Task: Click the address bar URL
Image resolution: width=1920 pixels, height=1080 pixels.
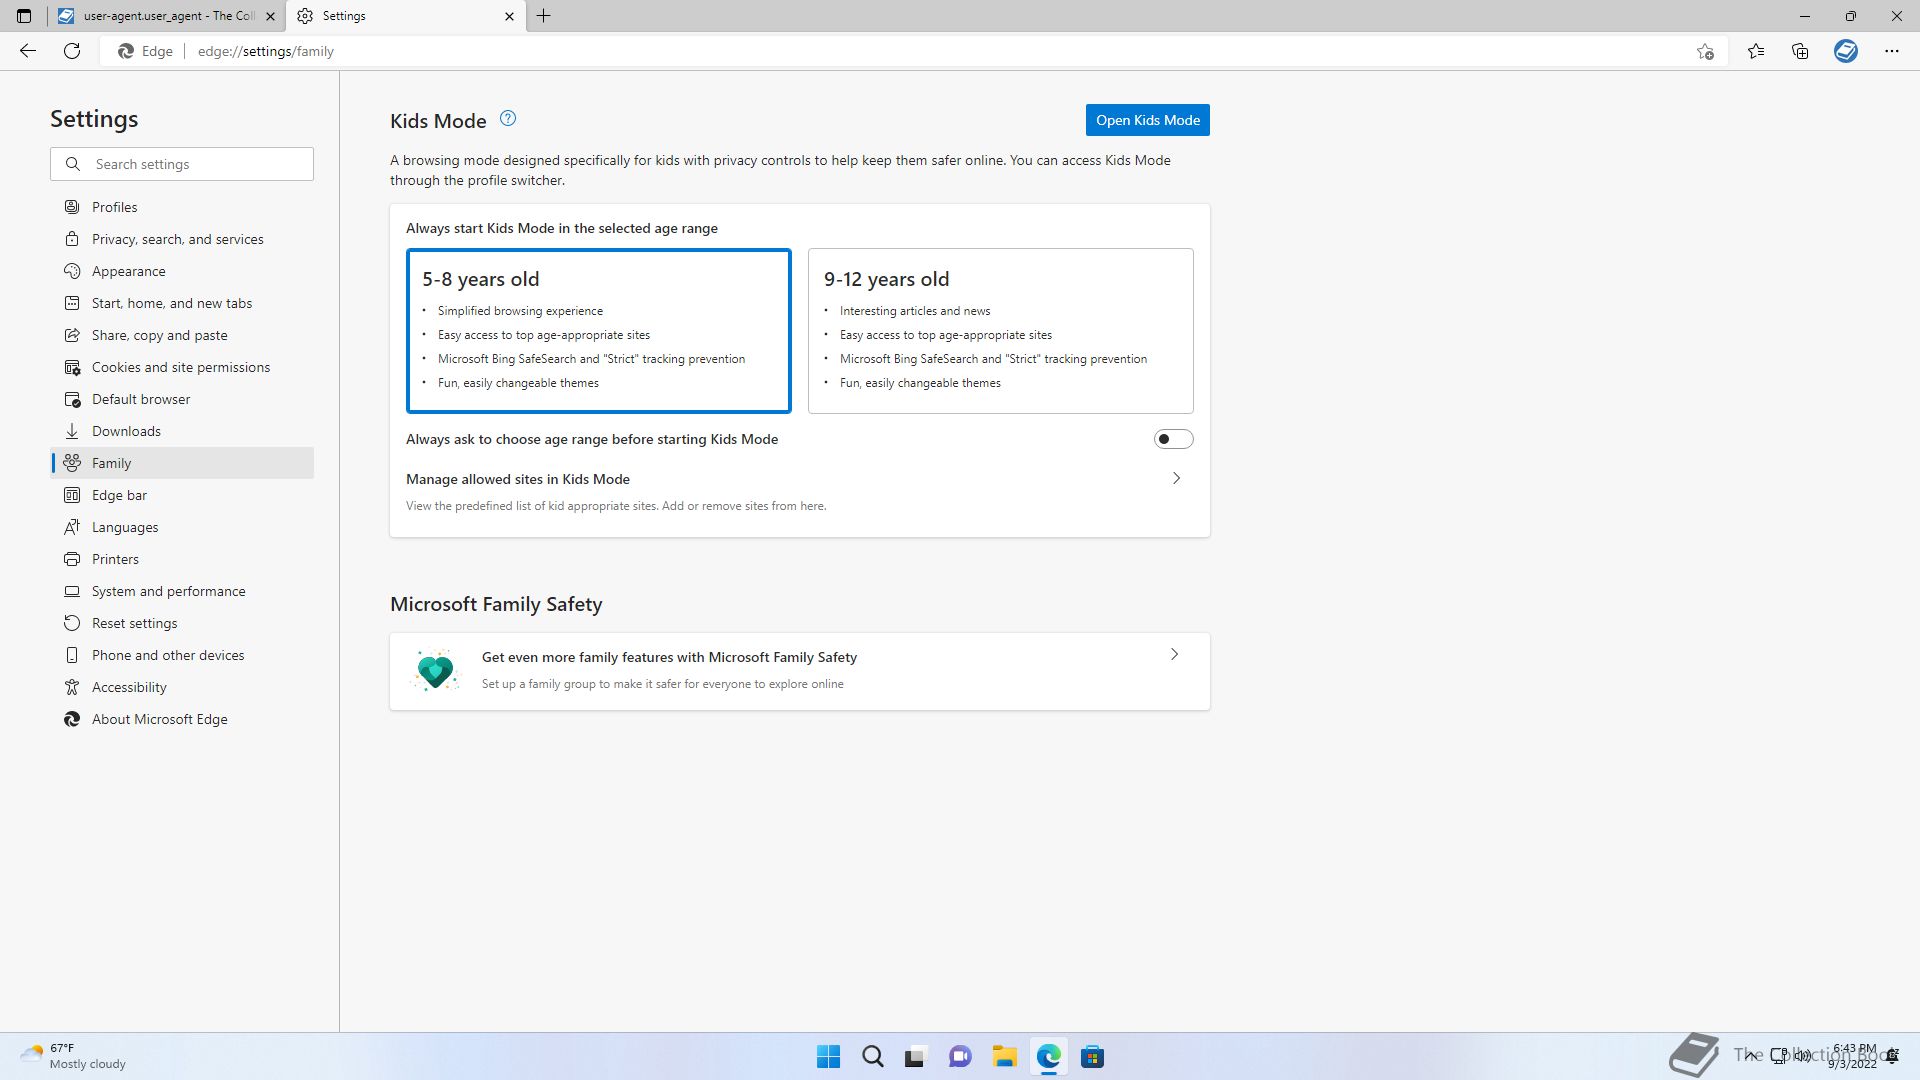Action: click(x=266, y=51)
